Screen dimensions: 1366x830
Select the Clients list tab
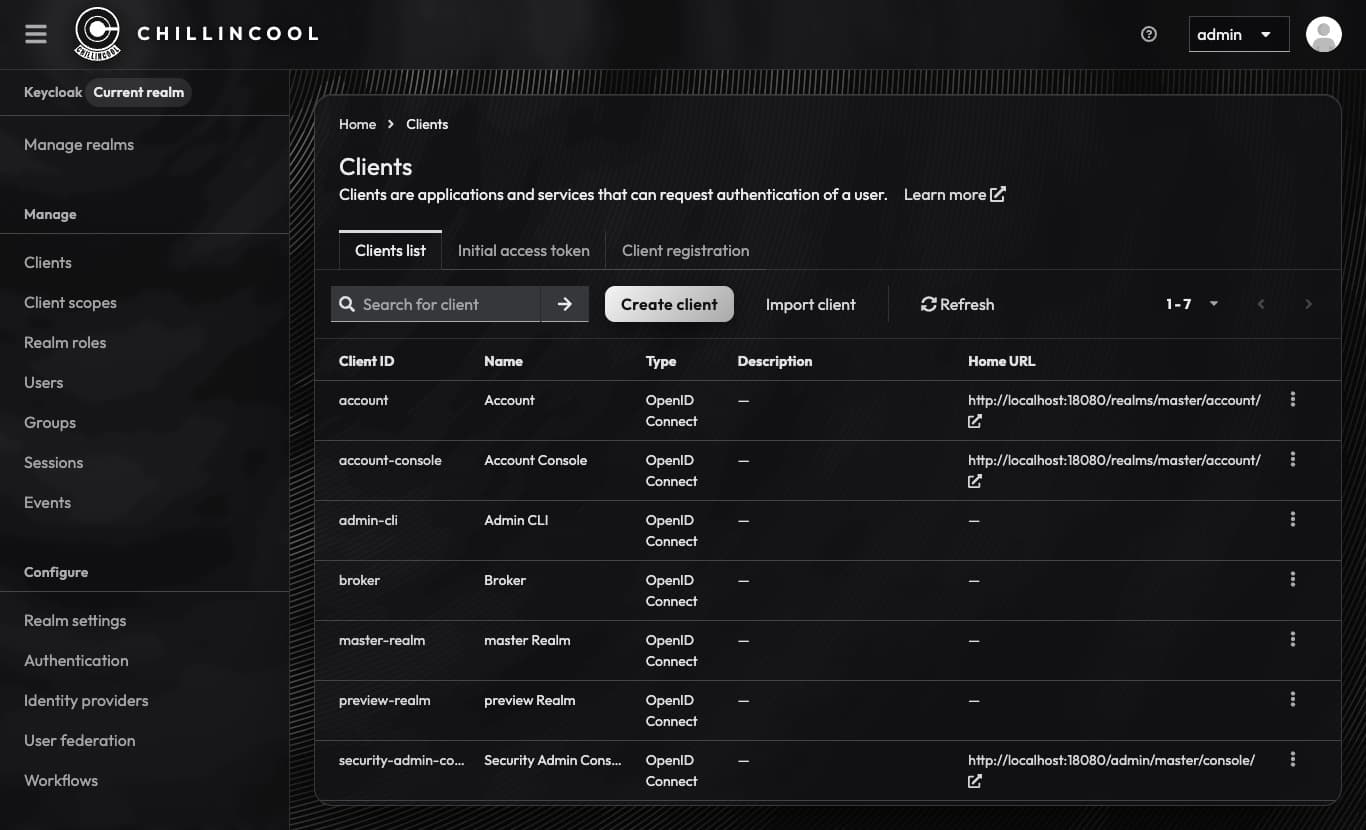click(390, 250)
